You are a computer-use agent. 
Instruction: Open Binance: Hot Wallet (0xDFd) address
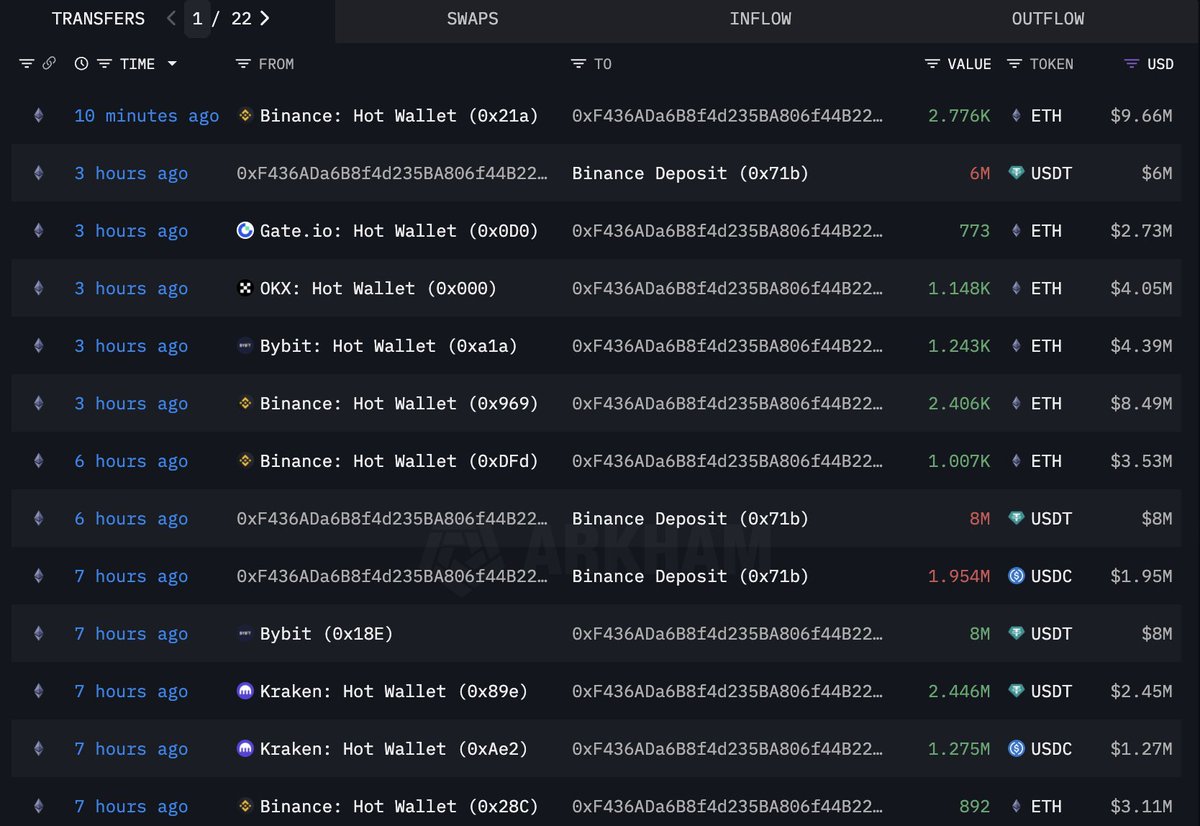coord(399,461)
